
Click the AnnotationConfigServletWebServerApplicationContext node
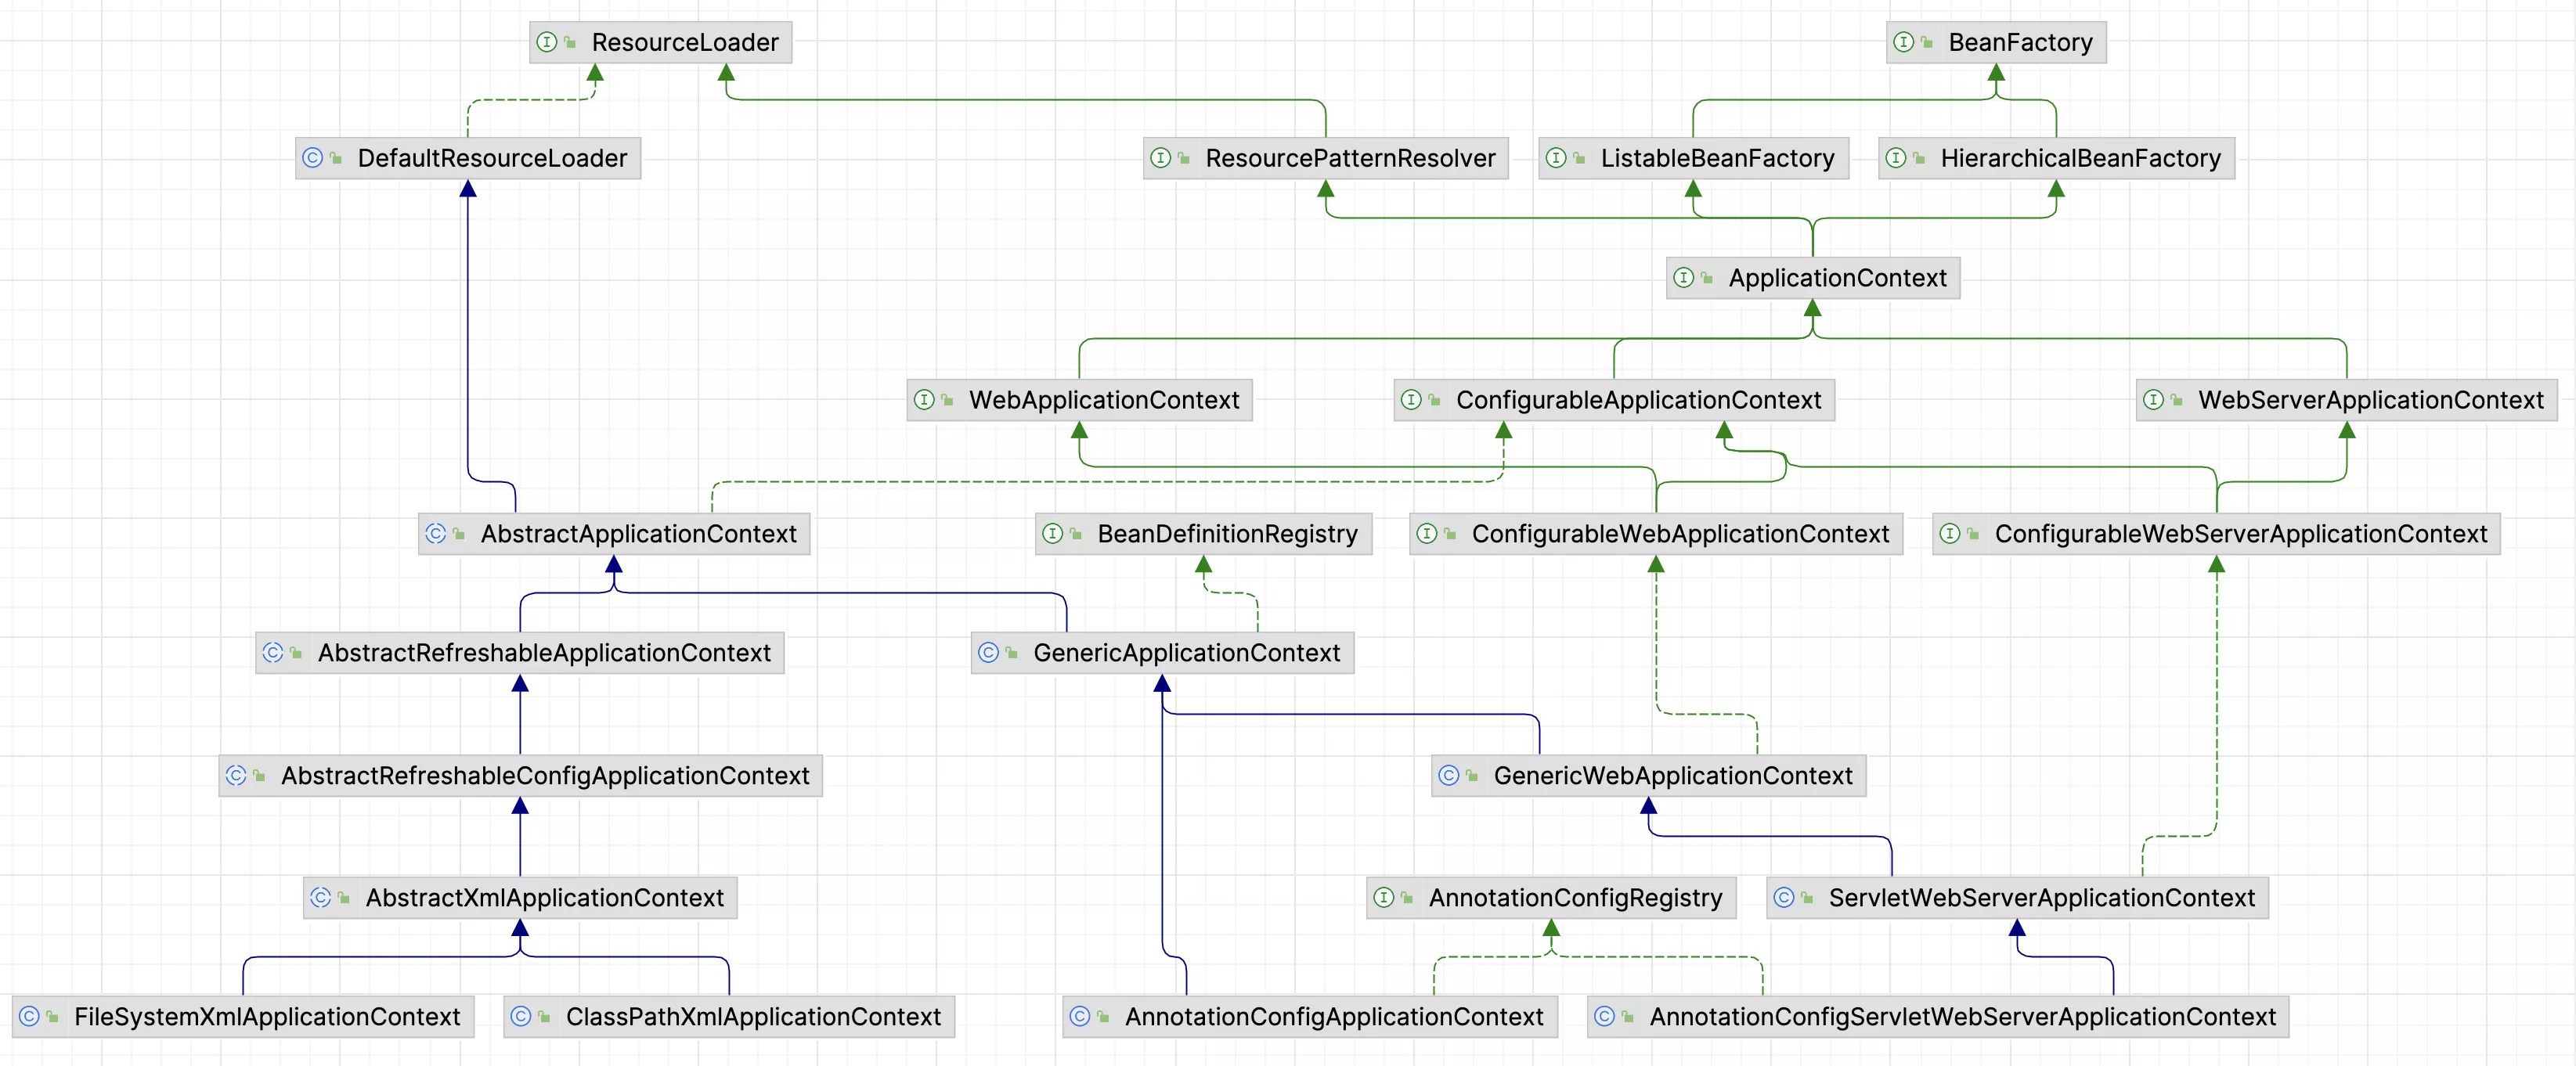coord(1938,1017)
